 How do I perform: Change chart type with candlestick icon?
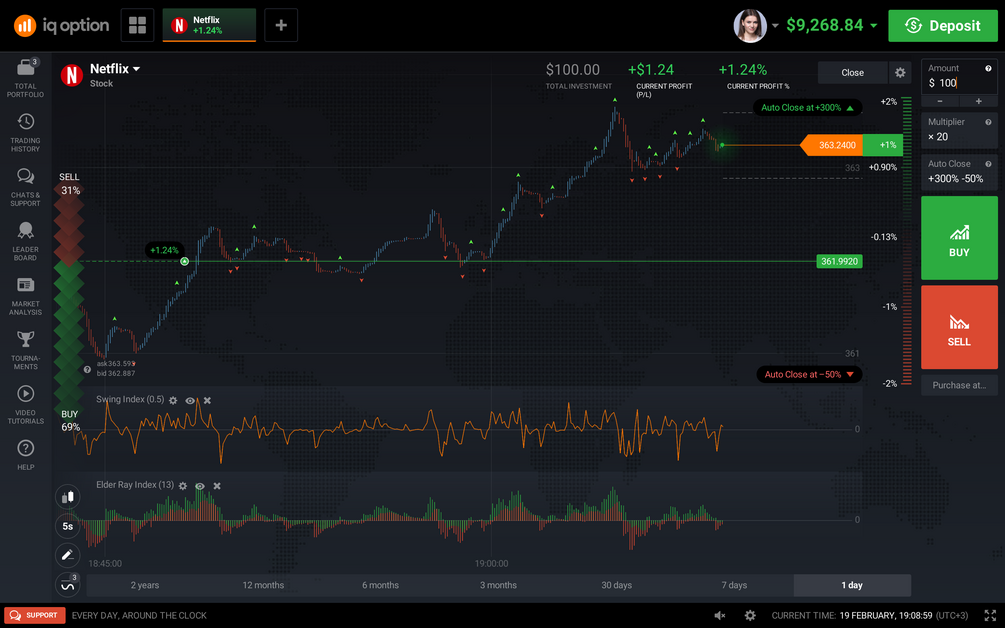click(68, 497)
